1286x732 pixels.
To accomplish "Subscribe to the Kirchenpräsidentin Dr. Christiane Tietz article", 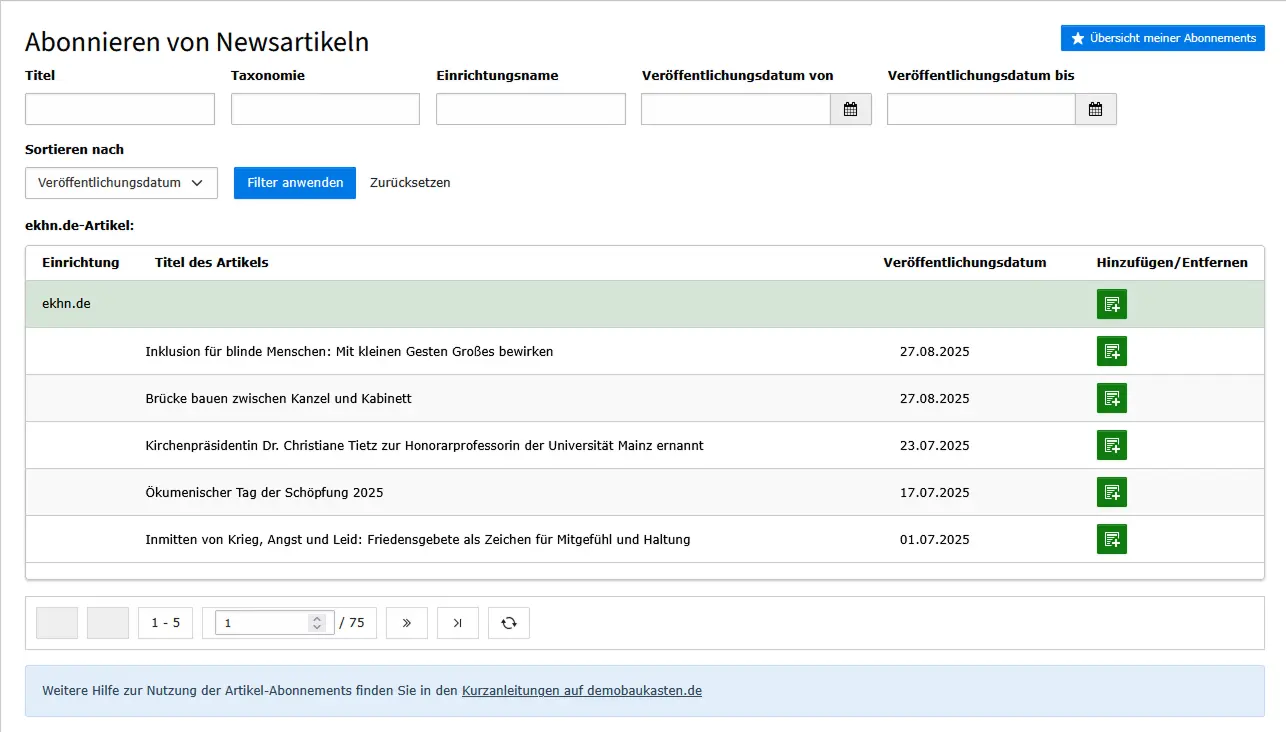I will [x=1111, y=445].
